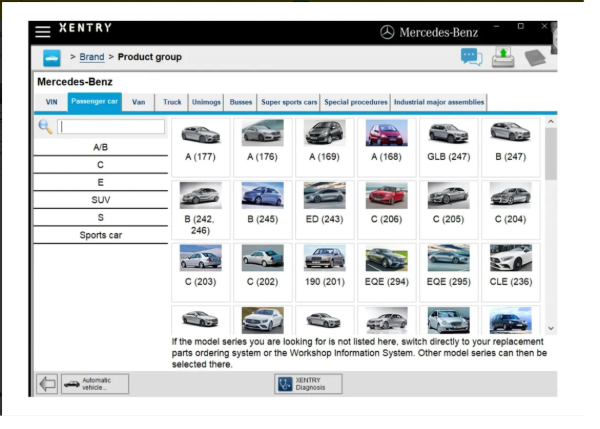Filter by SUV category

pos(100,200)
